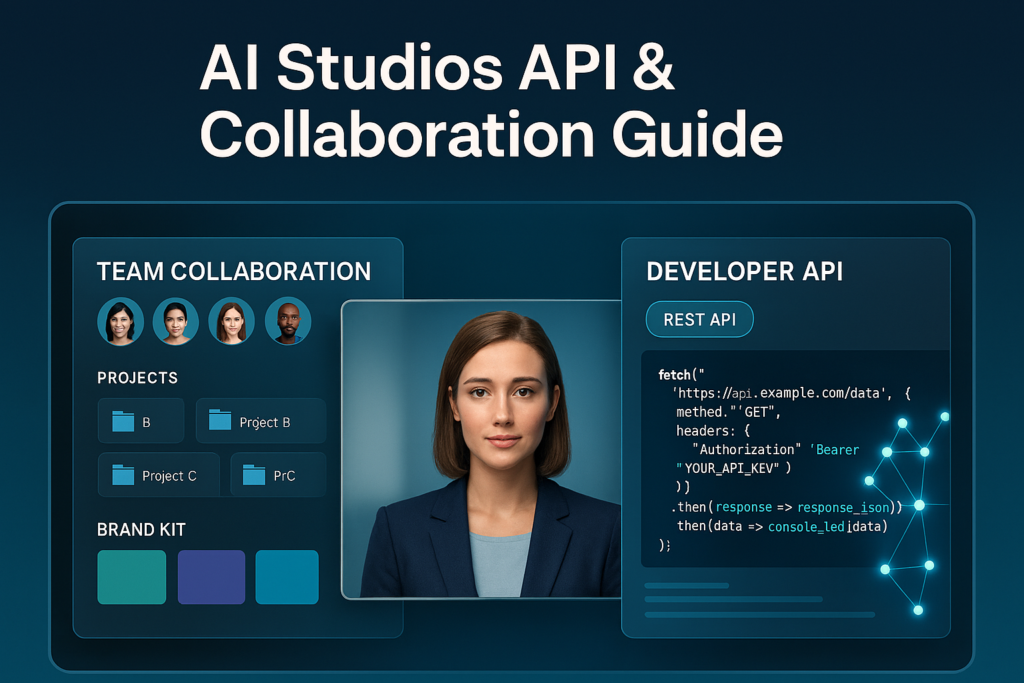
Task: Open the Project B folder
Action: (x=260, y=421)
